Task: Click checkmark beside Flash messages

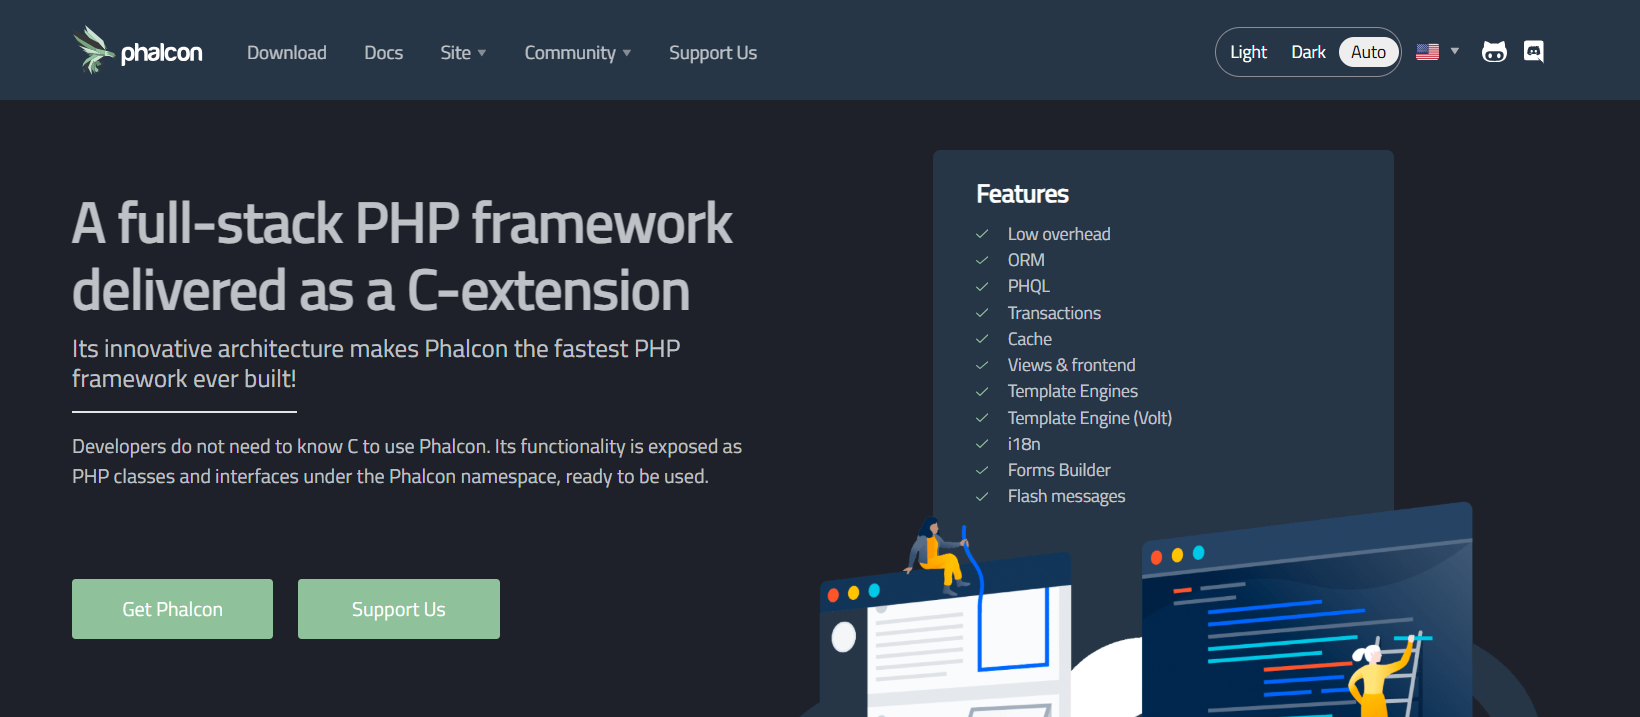Action: point(982,496)
